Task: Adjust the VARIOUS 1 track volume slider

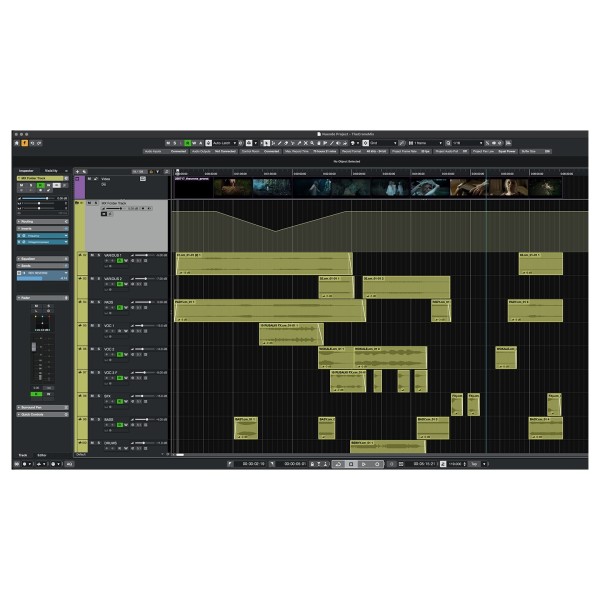Action: point(143,255)
